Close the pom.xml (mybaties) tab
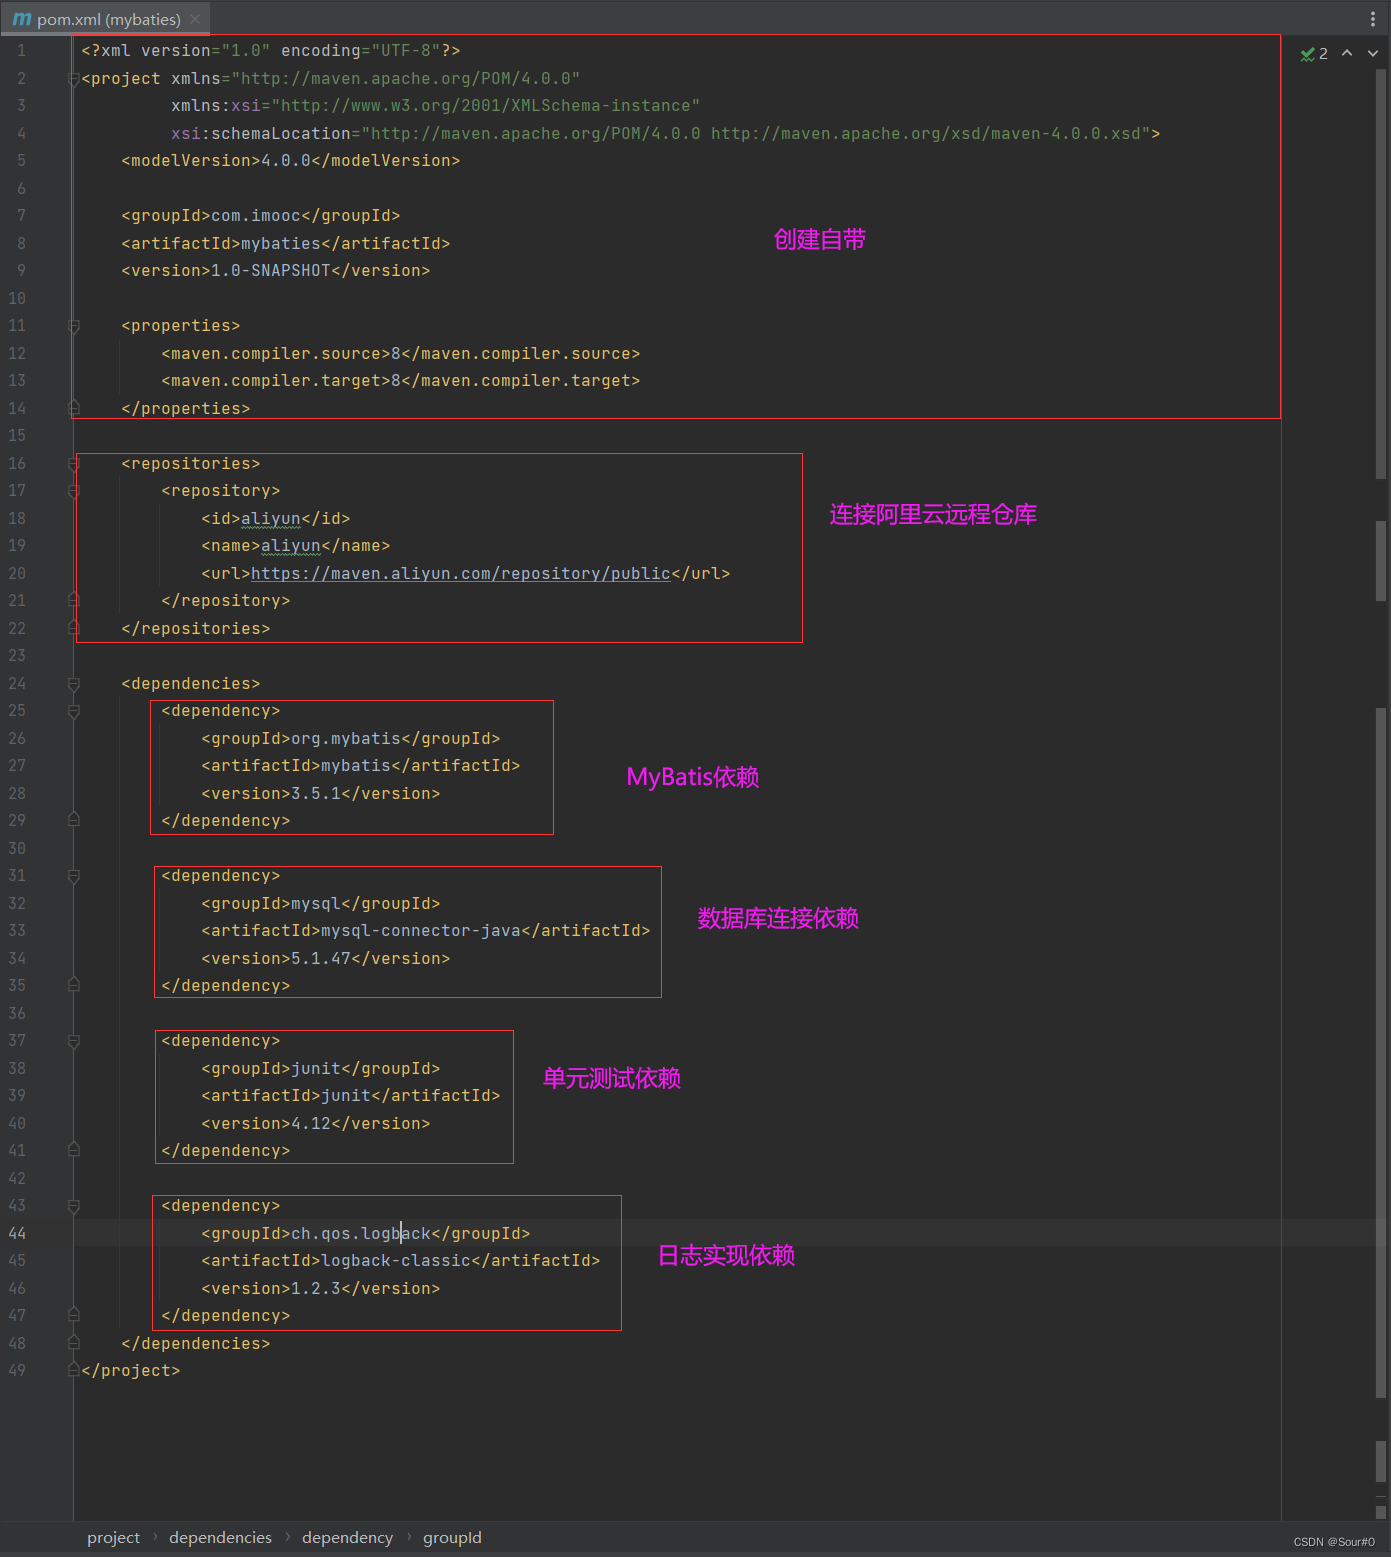1391x1557 pixels. coord(195,19)
